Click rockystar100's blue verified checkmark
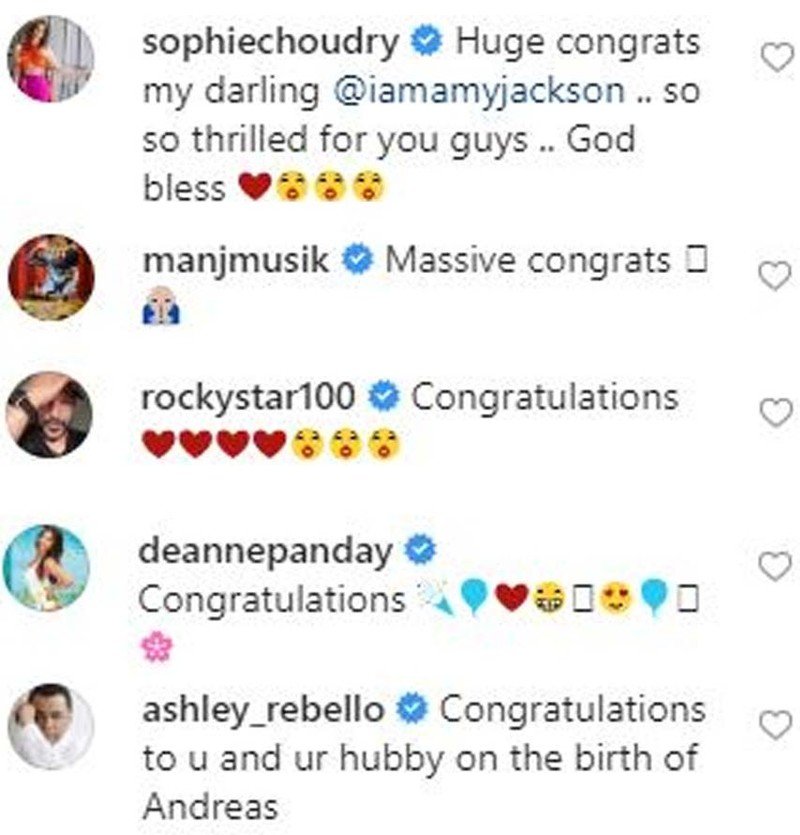Viewport: 800px width, 835px height. click(x=386, y=397)
